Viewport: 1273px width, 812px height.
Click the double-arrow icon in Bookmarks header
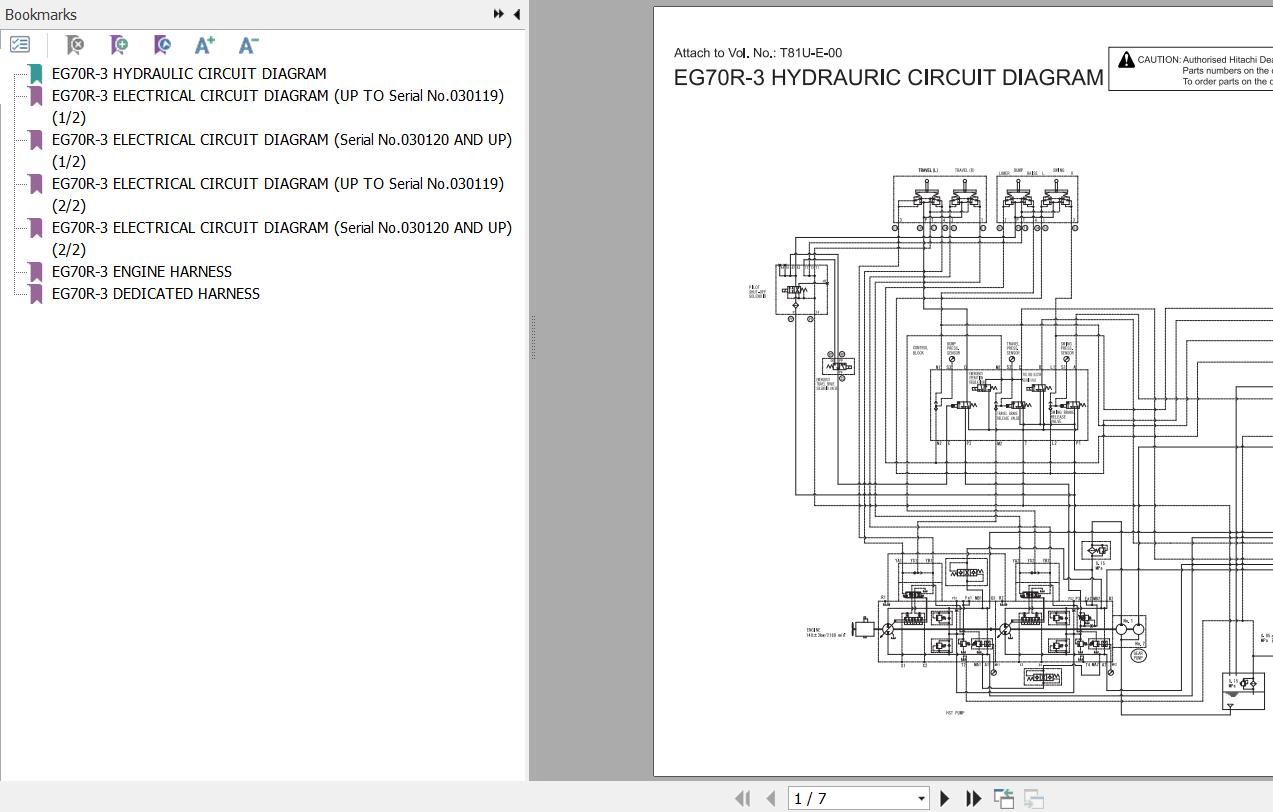(x=499, y=14)
